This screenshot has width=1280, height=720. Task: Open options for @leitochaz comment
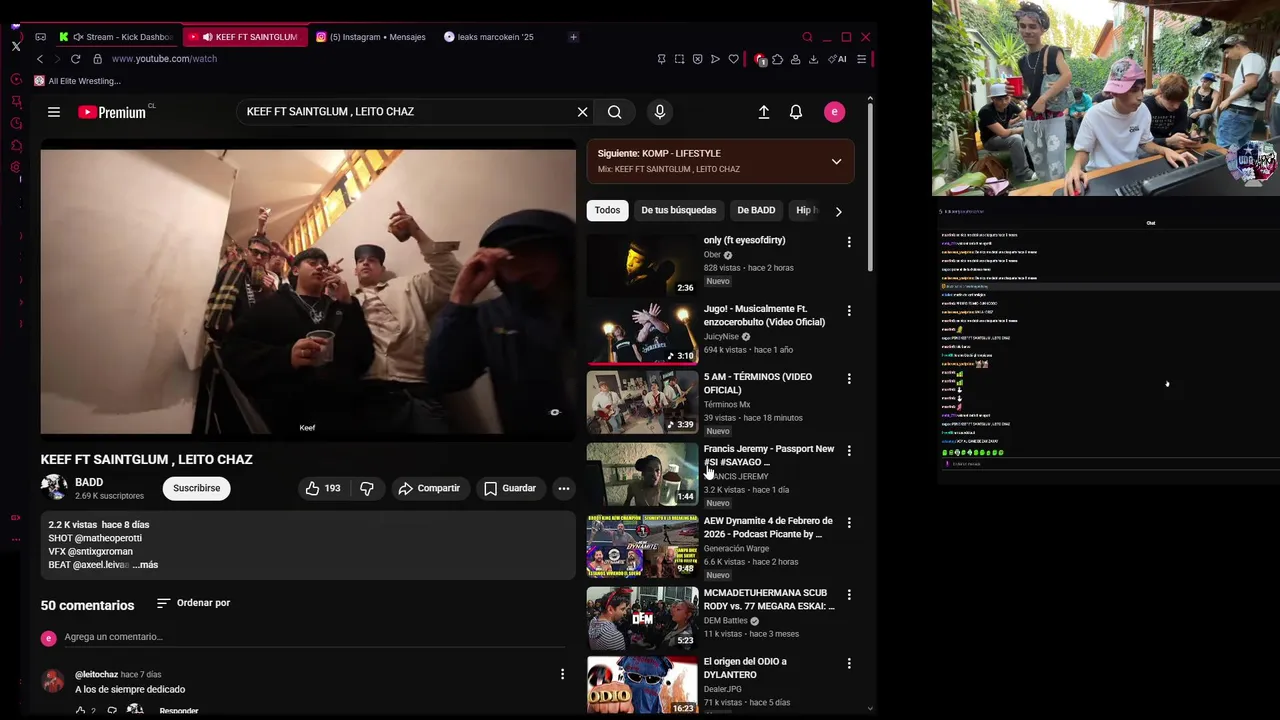click(x=562, y=675)
